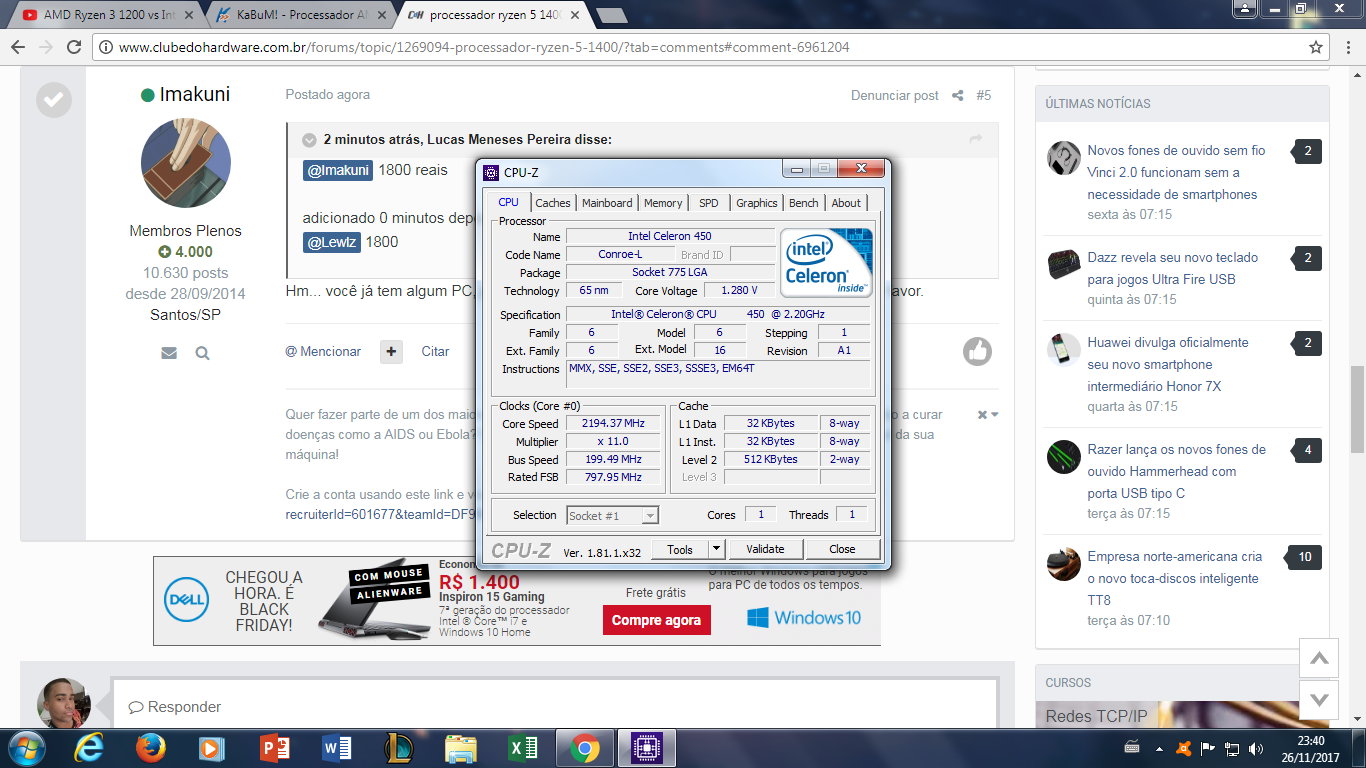1366x768 pixels.
Task: Open the Windows Start menu
Action: click(25, 748)
